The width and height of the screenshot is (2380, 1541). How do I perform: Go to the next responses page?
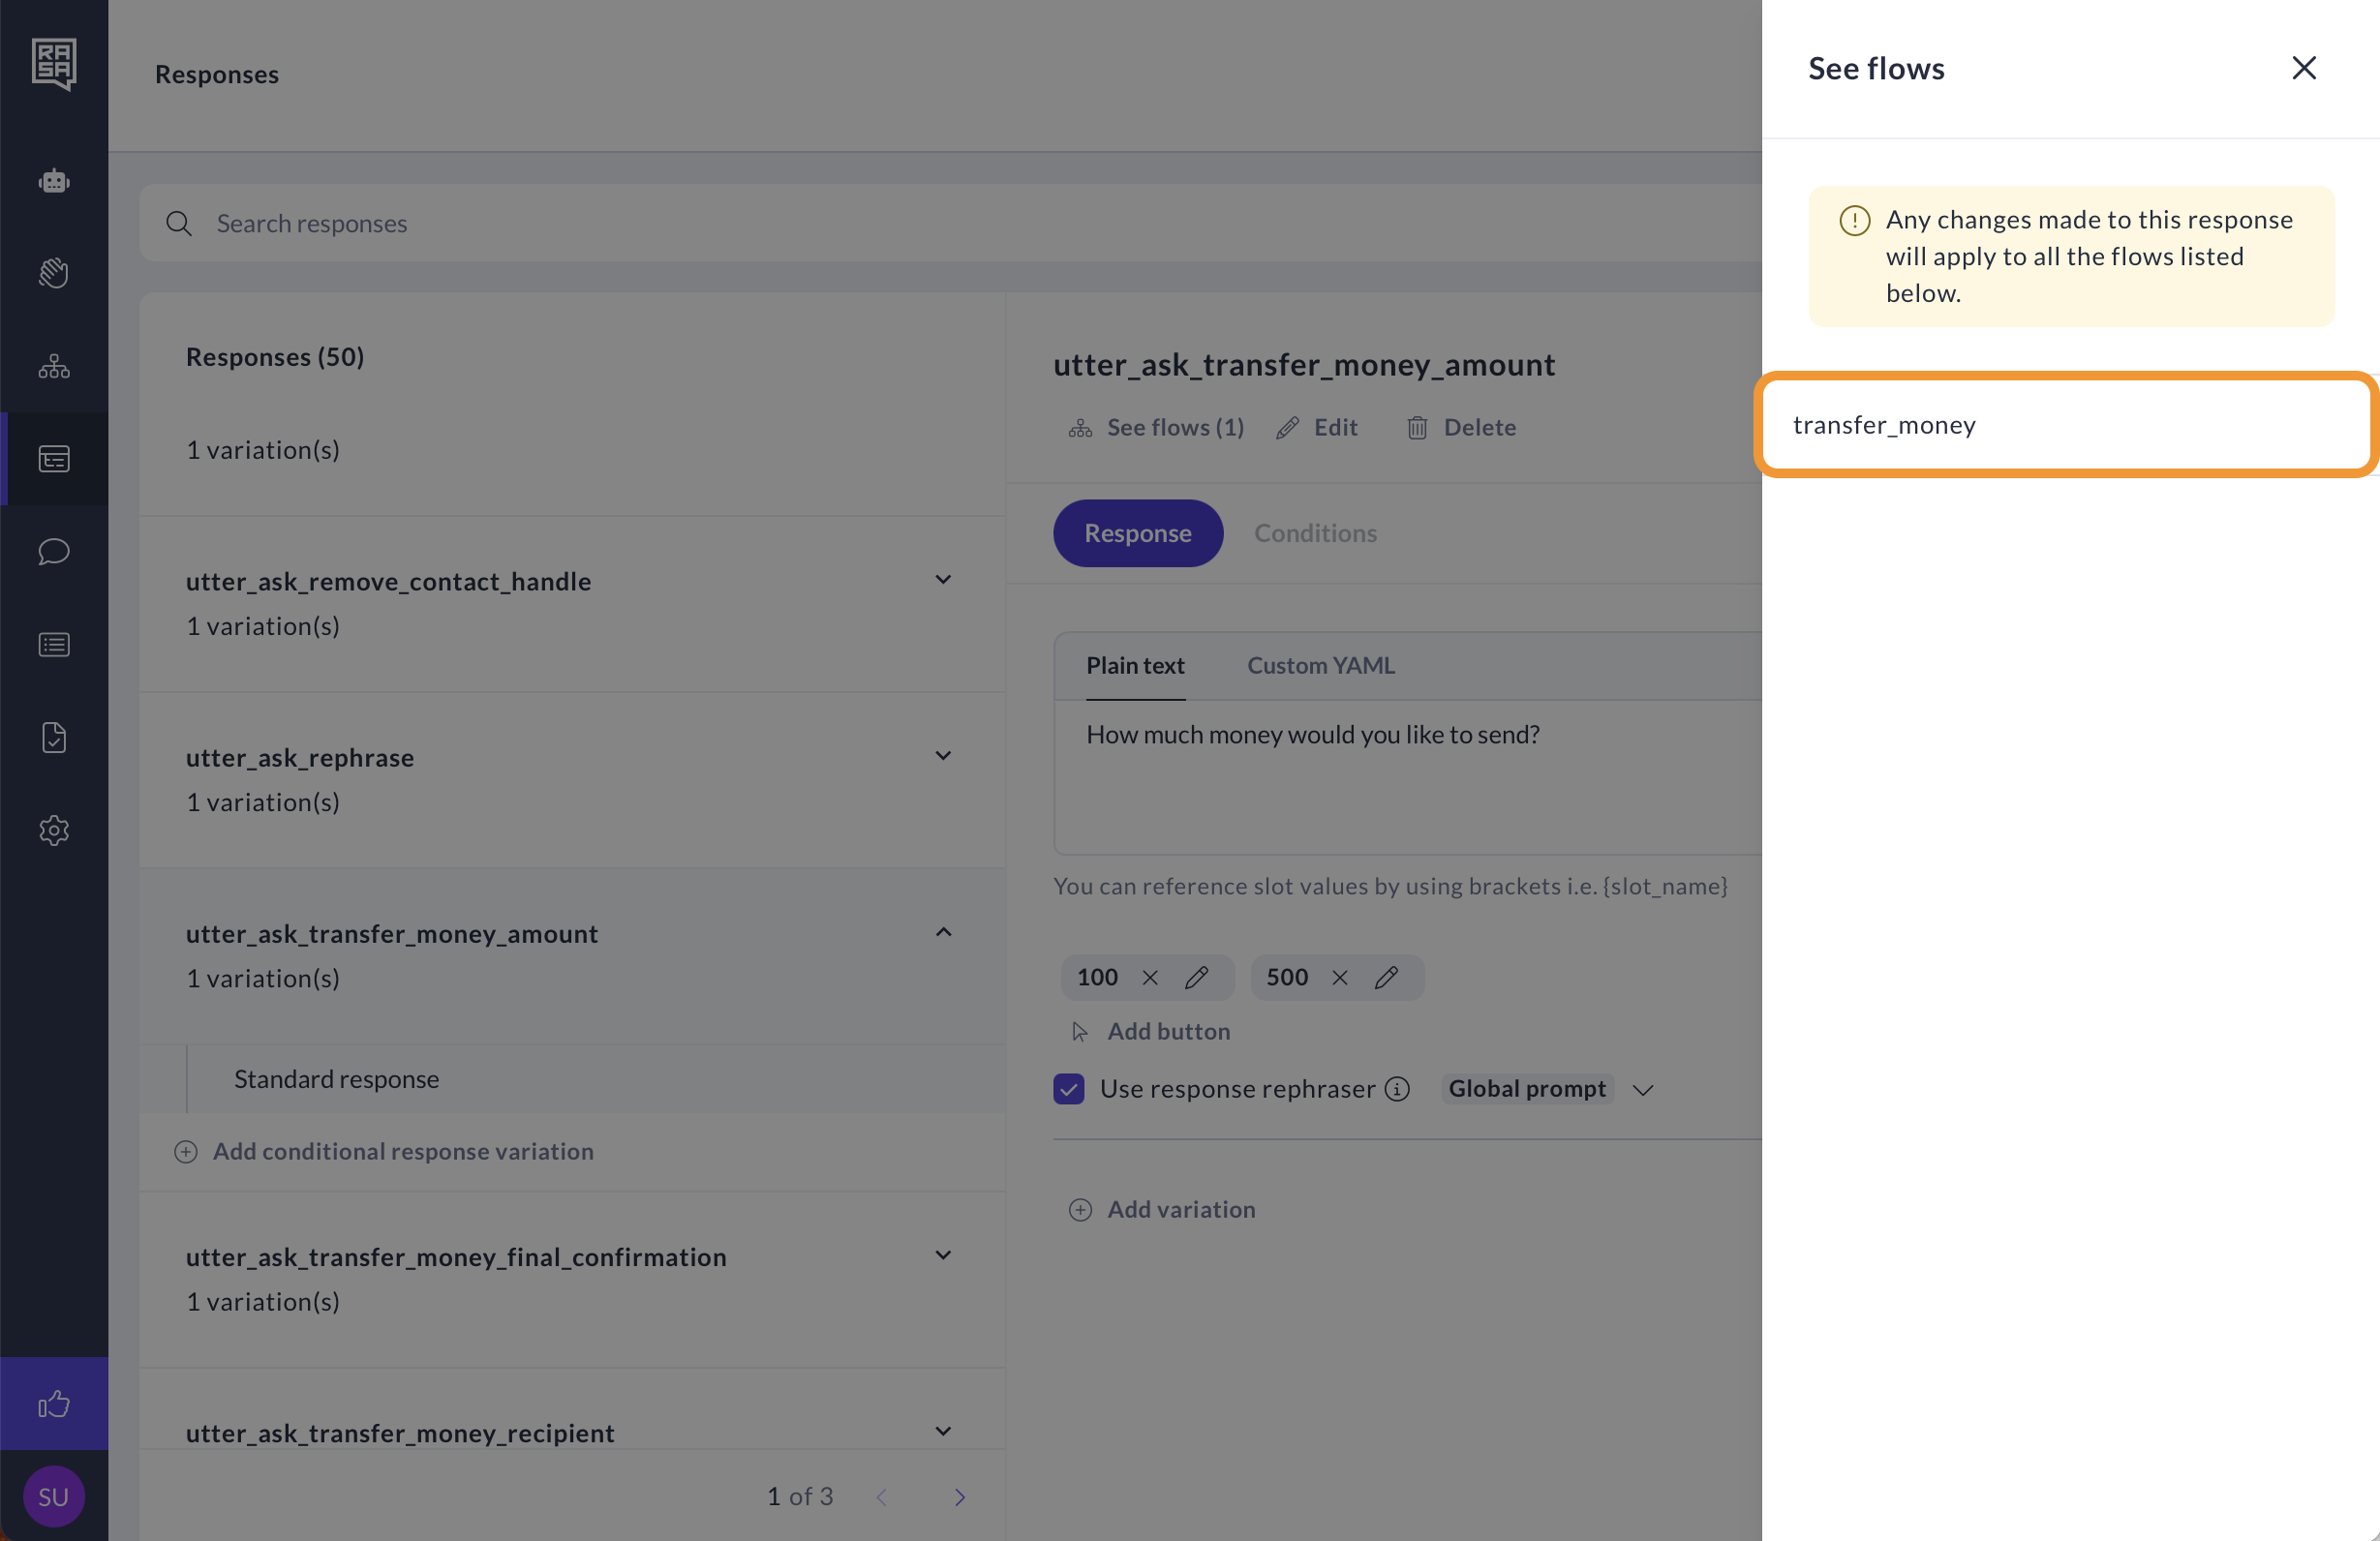(959, 1497)
